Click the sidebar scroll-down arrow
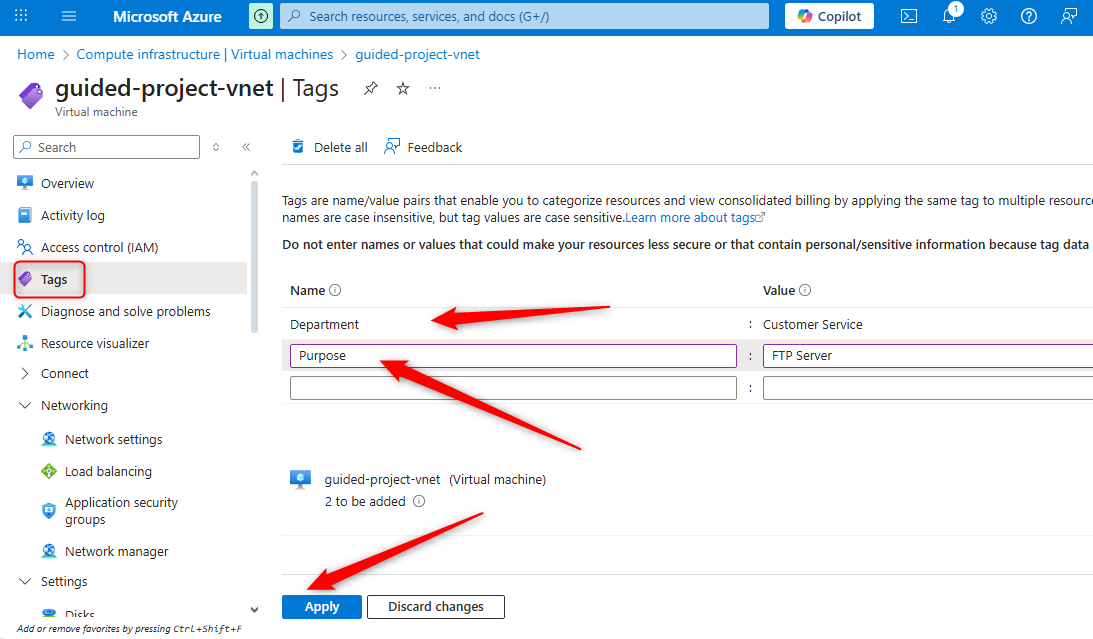 (x=254, y=610)
